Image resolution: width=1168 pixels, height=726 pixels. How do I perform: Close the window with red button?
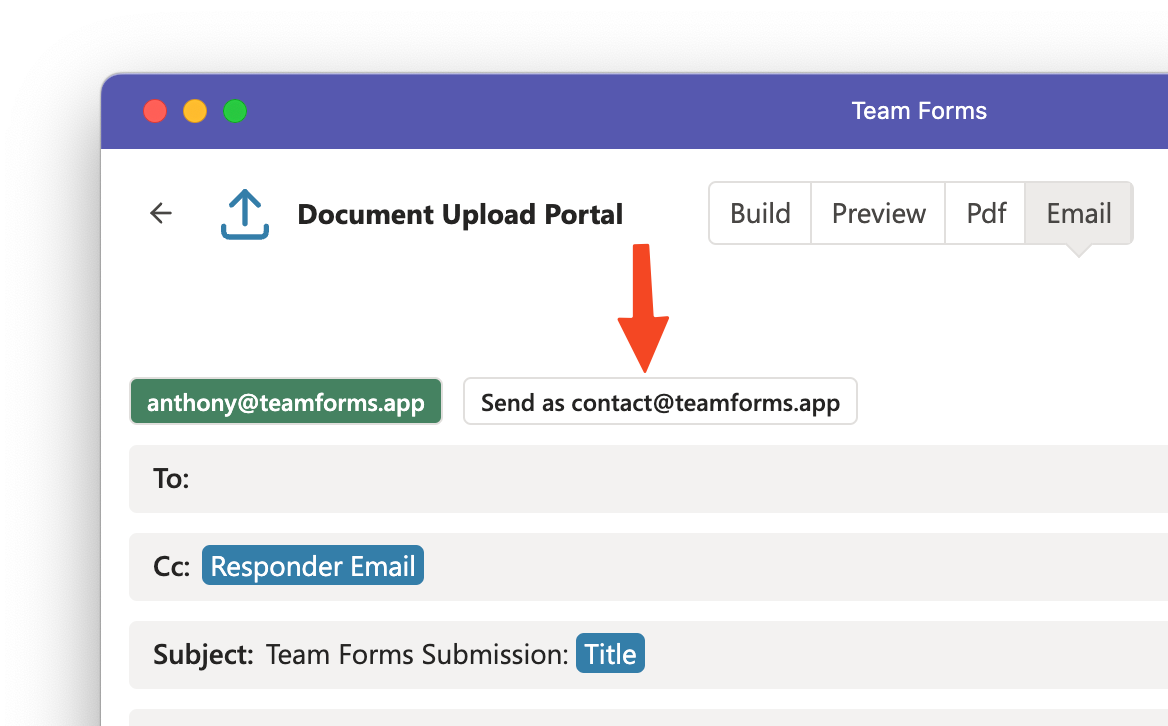coord(155,111)
